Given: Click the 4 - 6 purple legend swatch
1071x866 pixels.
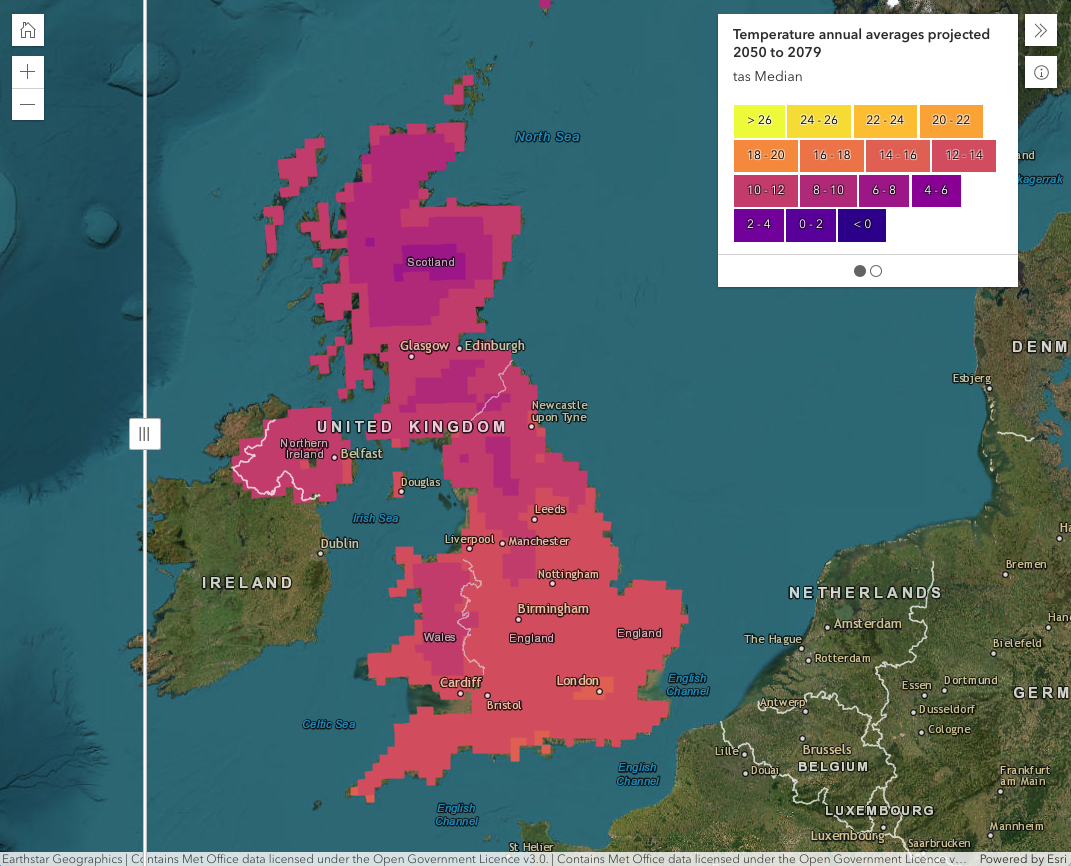Looking at the screenshot, I should (x=936, y=190).
